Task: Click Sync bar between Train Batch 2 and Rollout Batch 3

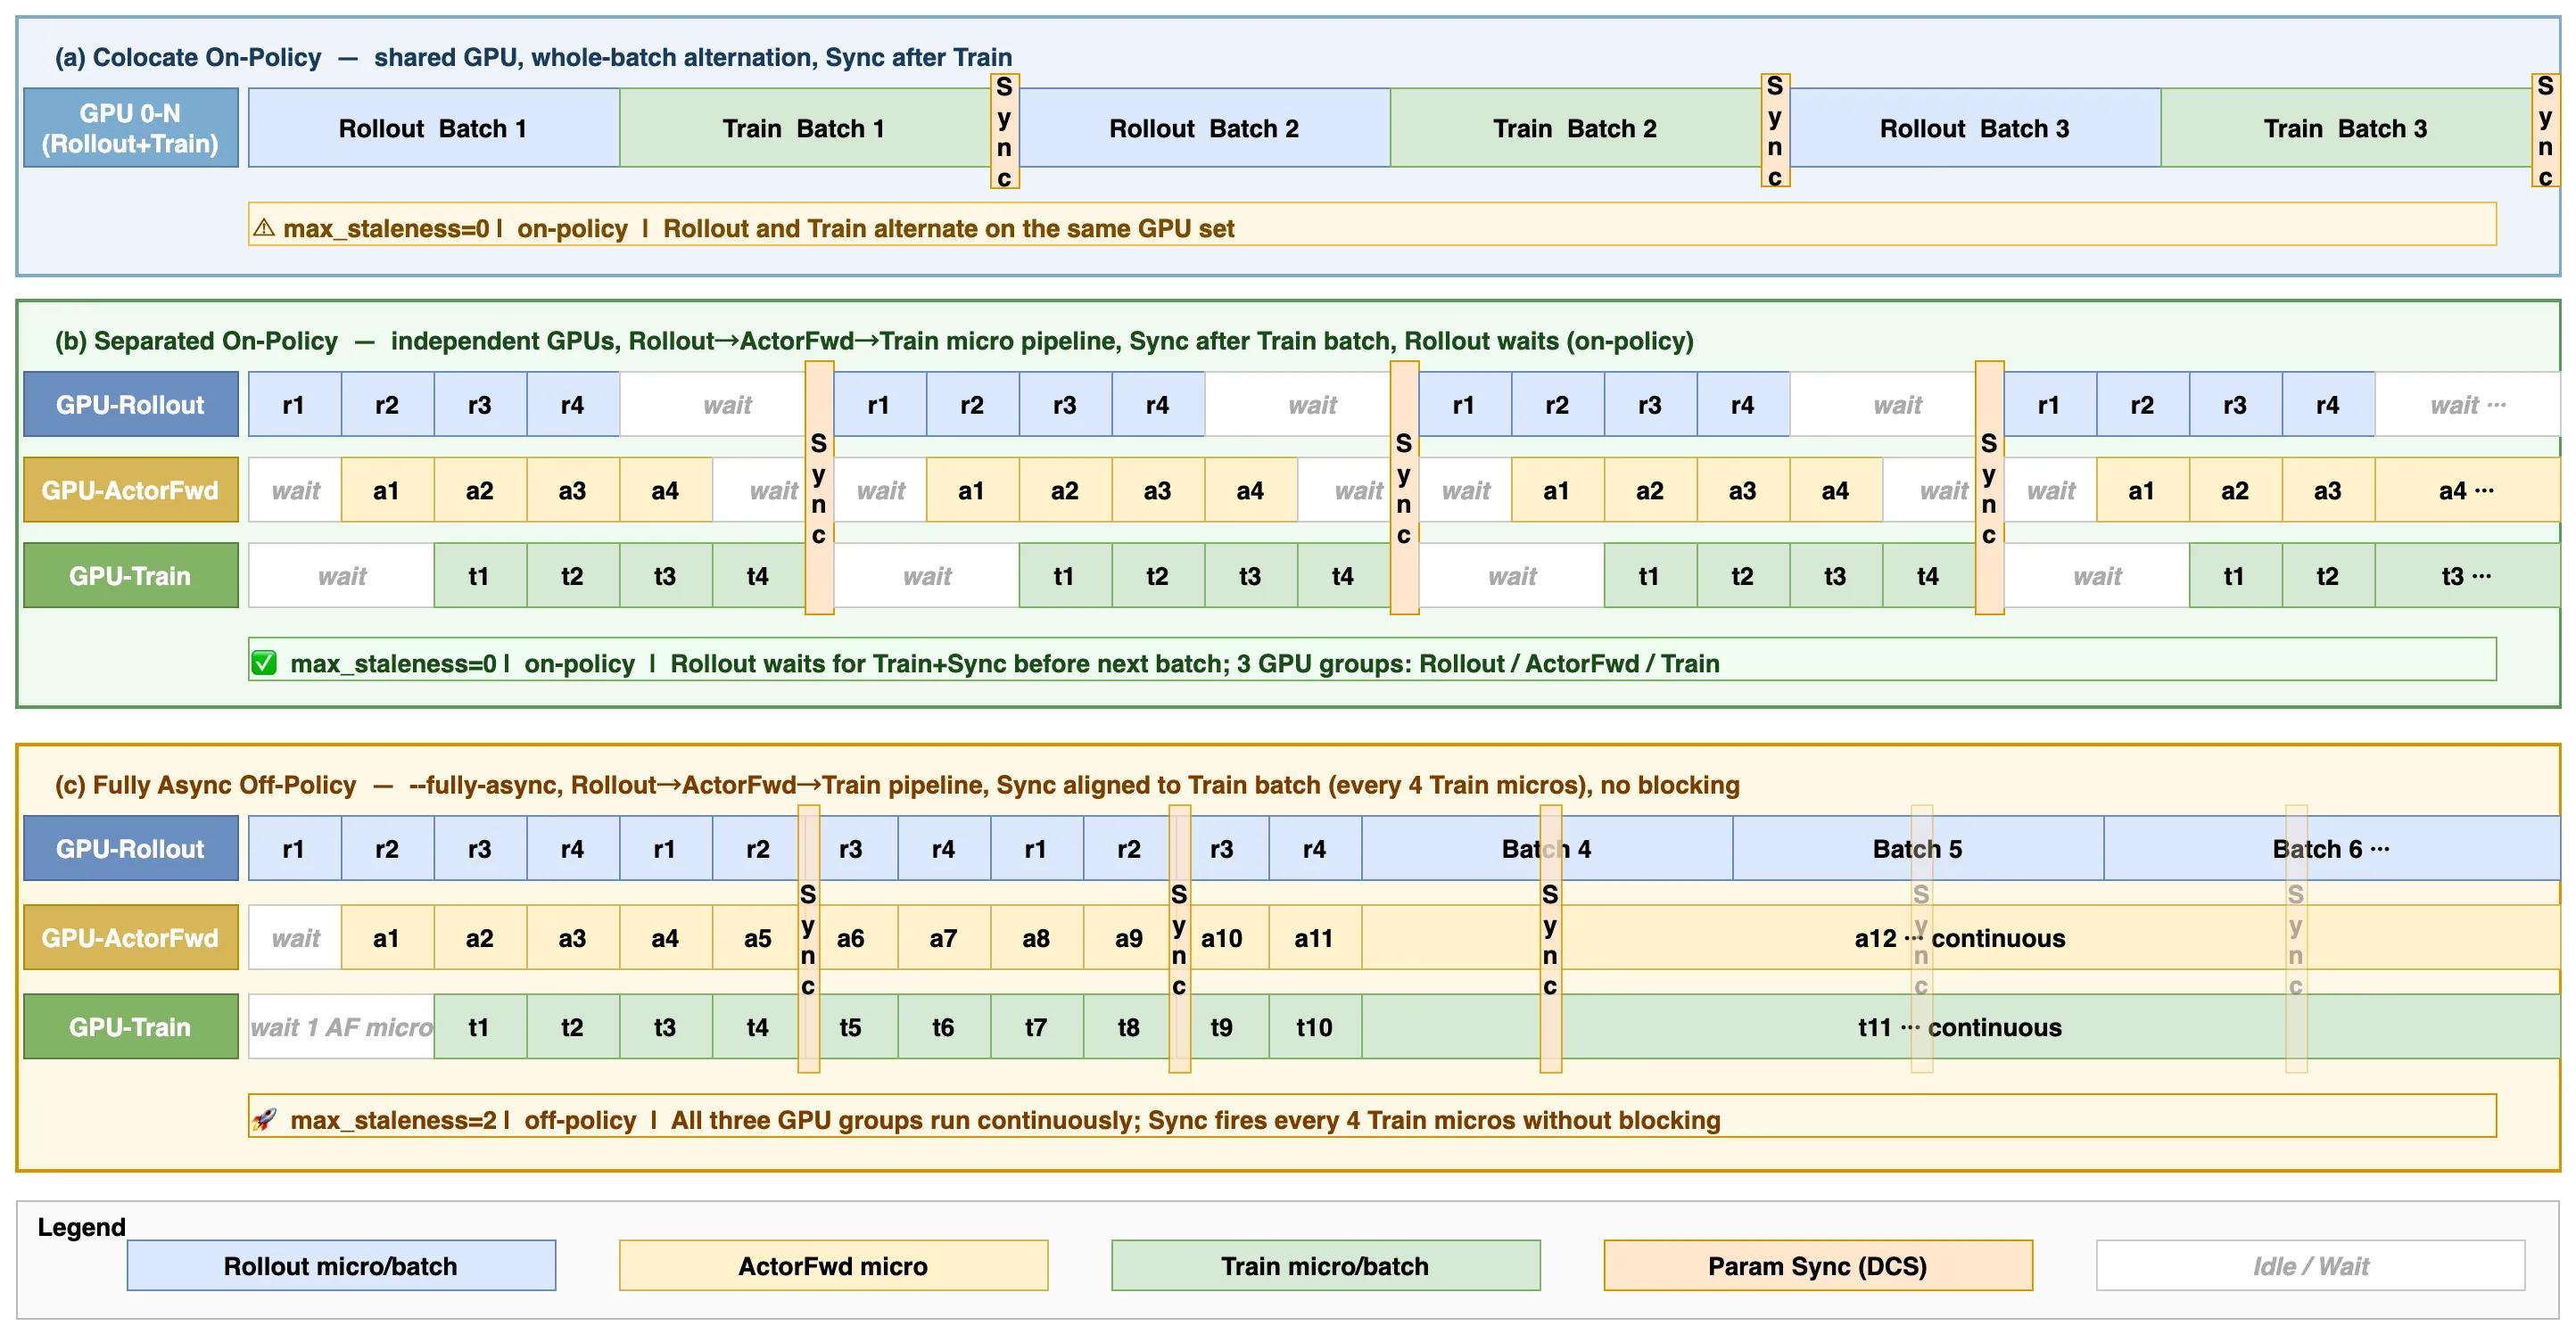Action: [1775, 130]
